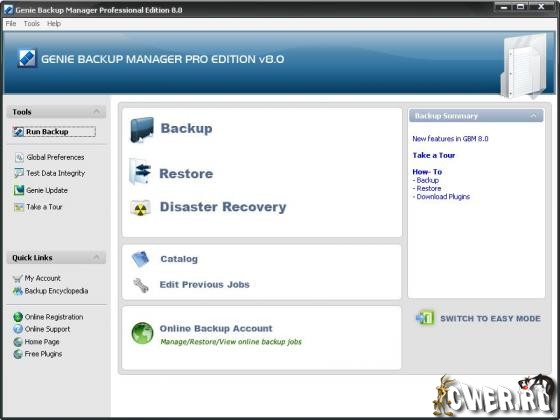Open Online Backup Account heading
Image resolution: width=560 pixels, height=420 pixels.
216,329
